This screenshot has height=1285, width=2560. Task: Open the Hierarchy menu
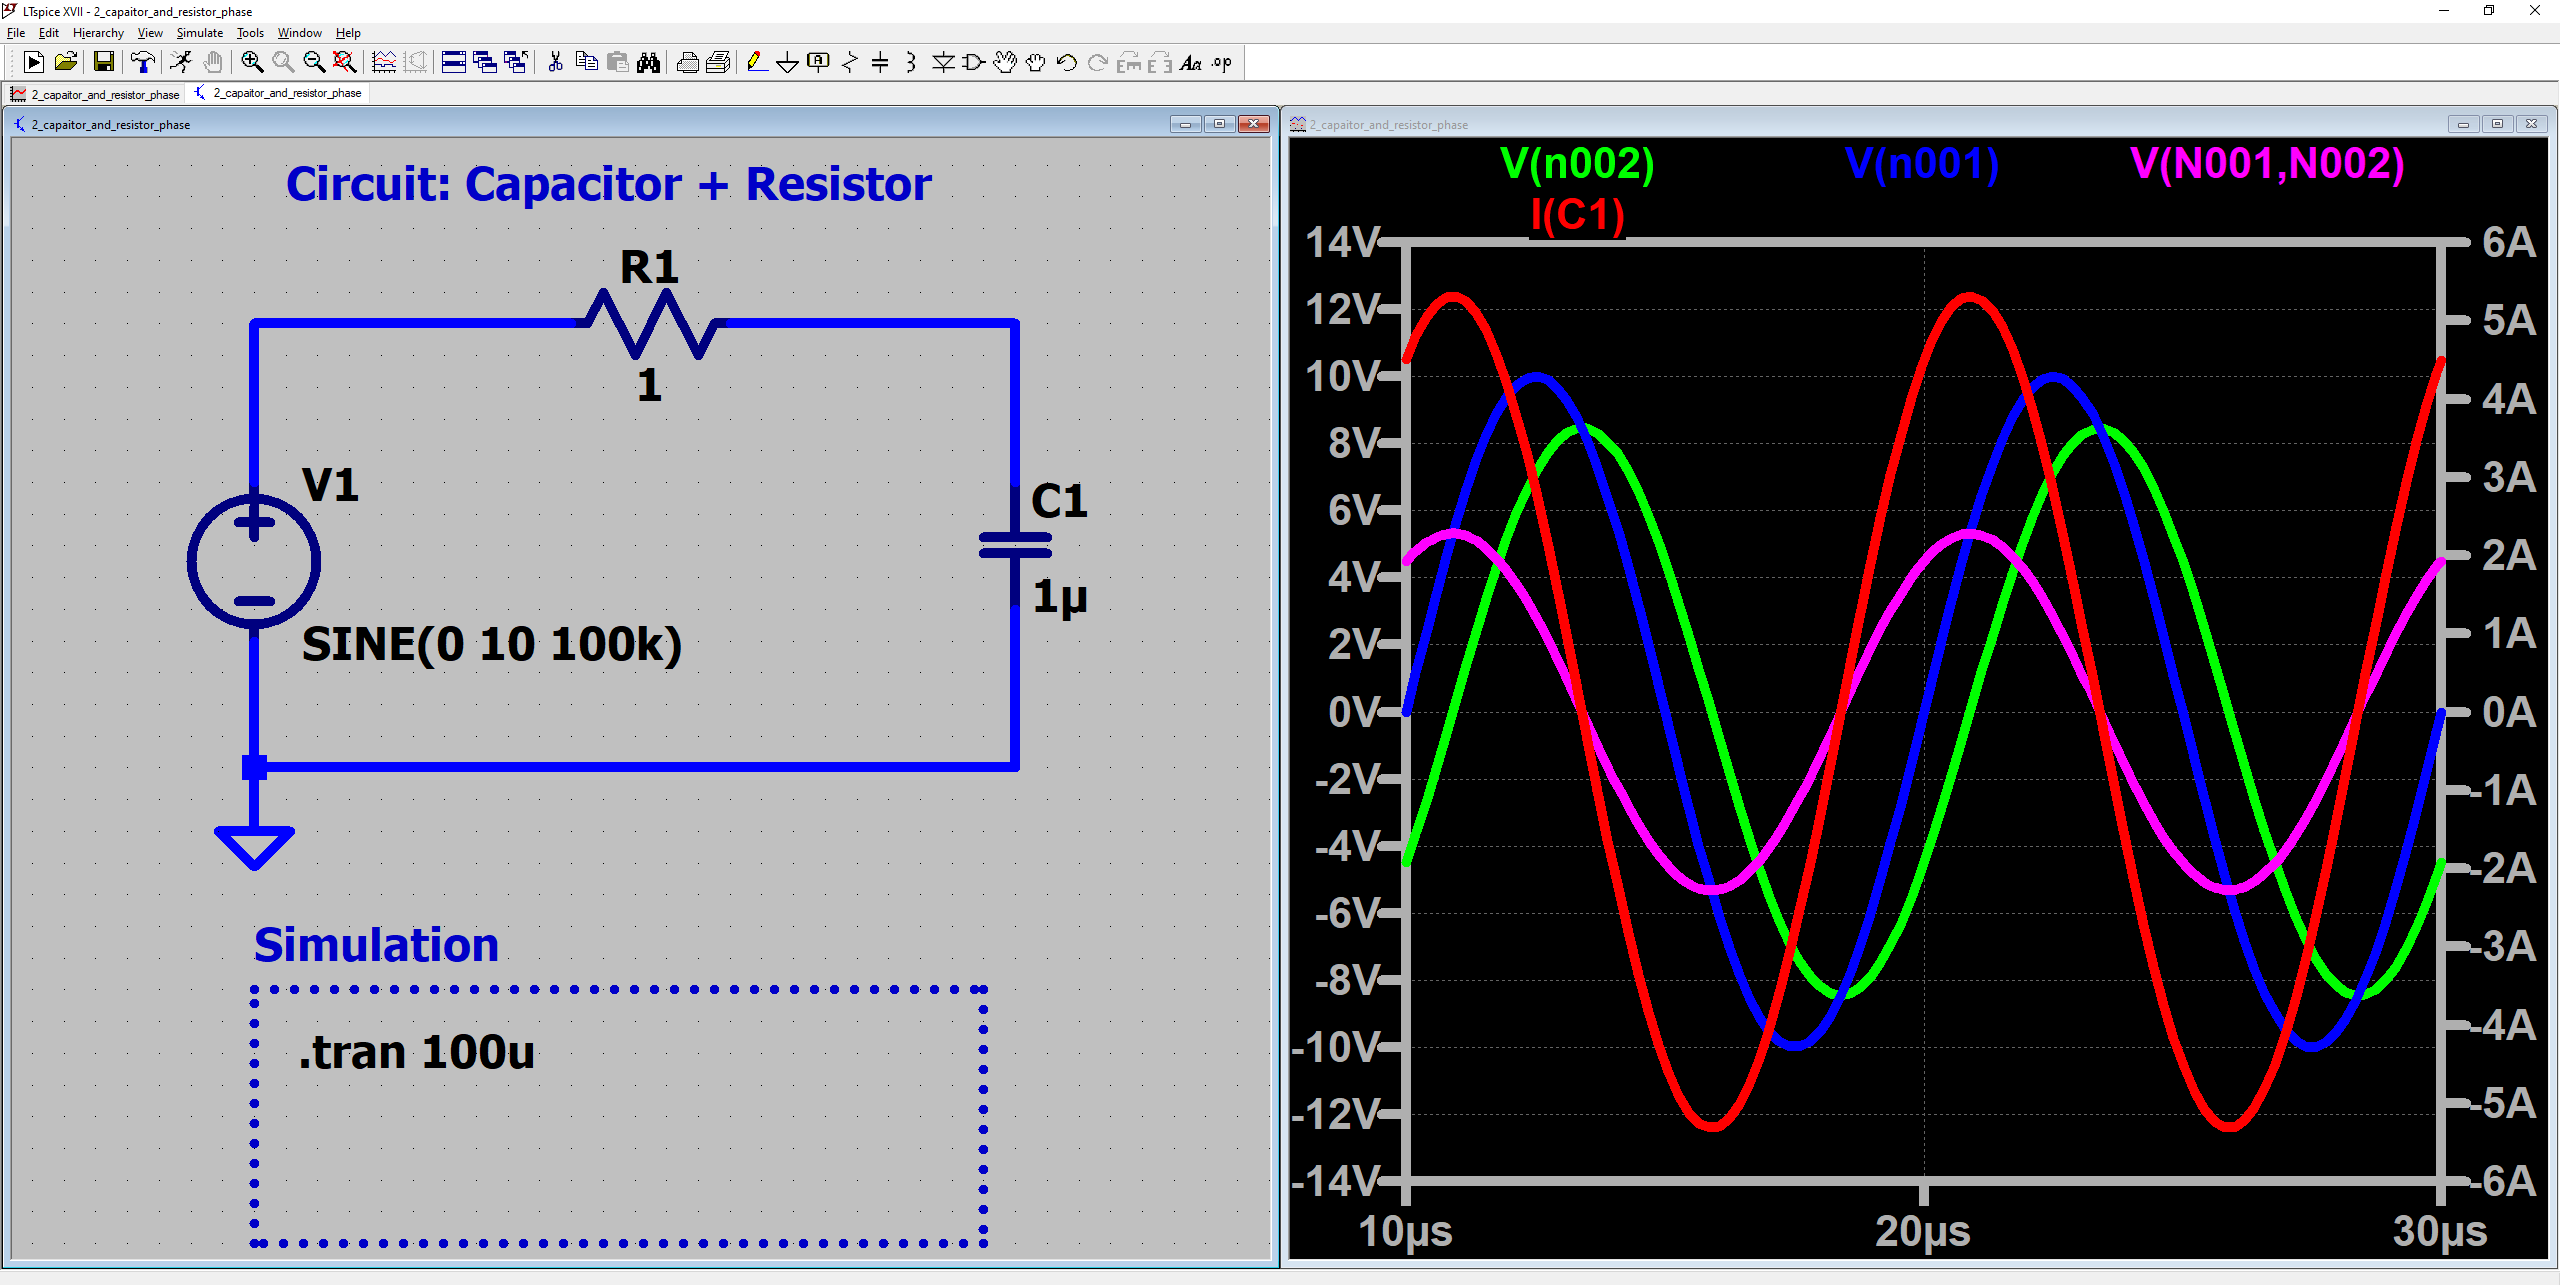[x=98, y=33]
